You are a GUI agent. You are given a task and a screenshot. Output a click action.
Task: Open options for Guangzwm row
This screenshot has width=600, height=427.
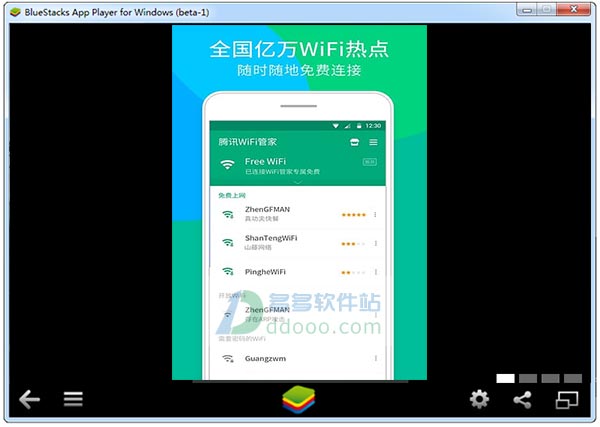(376, 359)
